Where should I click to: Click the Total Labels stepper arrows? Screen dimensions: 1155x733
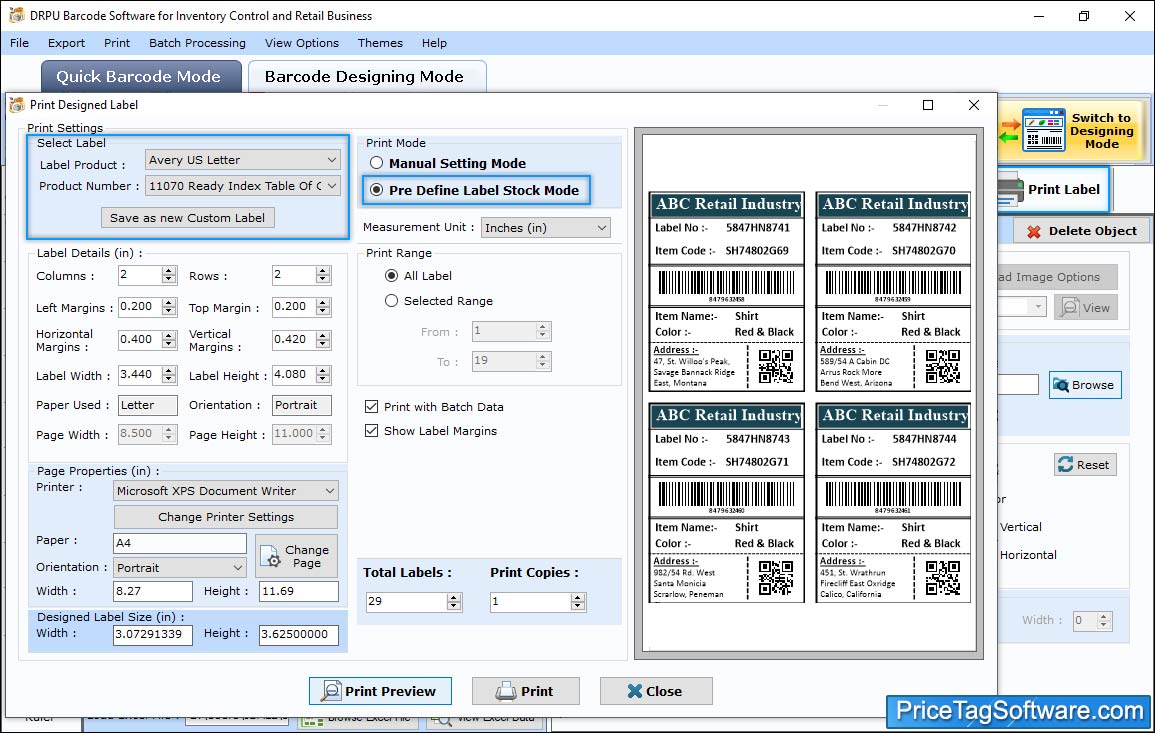pyautogui.click(x=454, y=602)
